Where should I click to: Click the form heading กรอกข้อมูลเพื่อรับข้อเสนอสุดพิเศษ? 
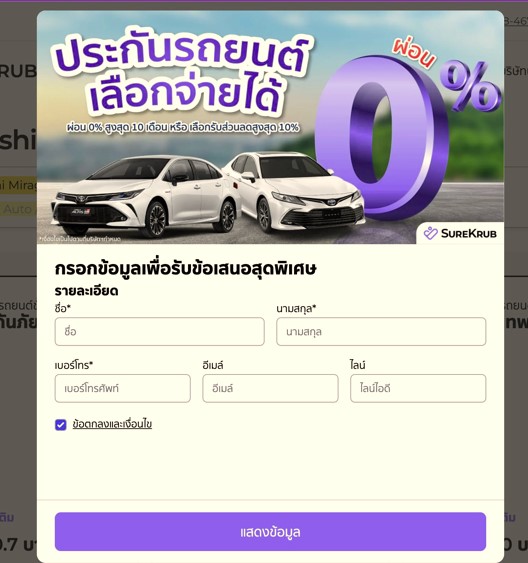pyautogui.click(x=186, y=268)
